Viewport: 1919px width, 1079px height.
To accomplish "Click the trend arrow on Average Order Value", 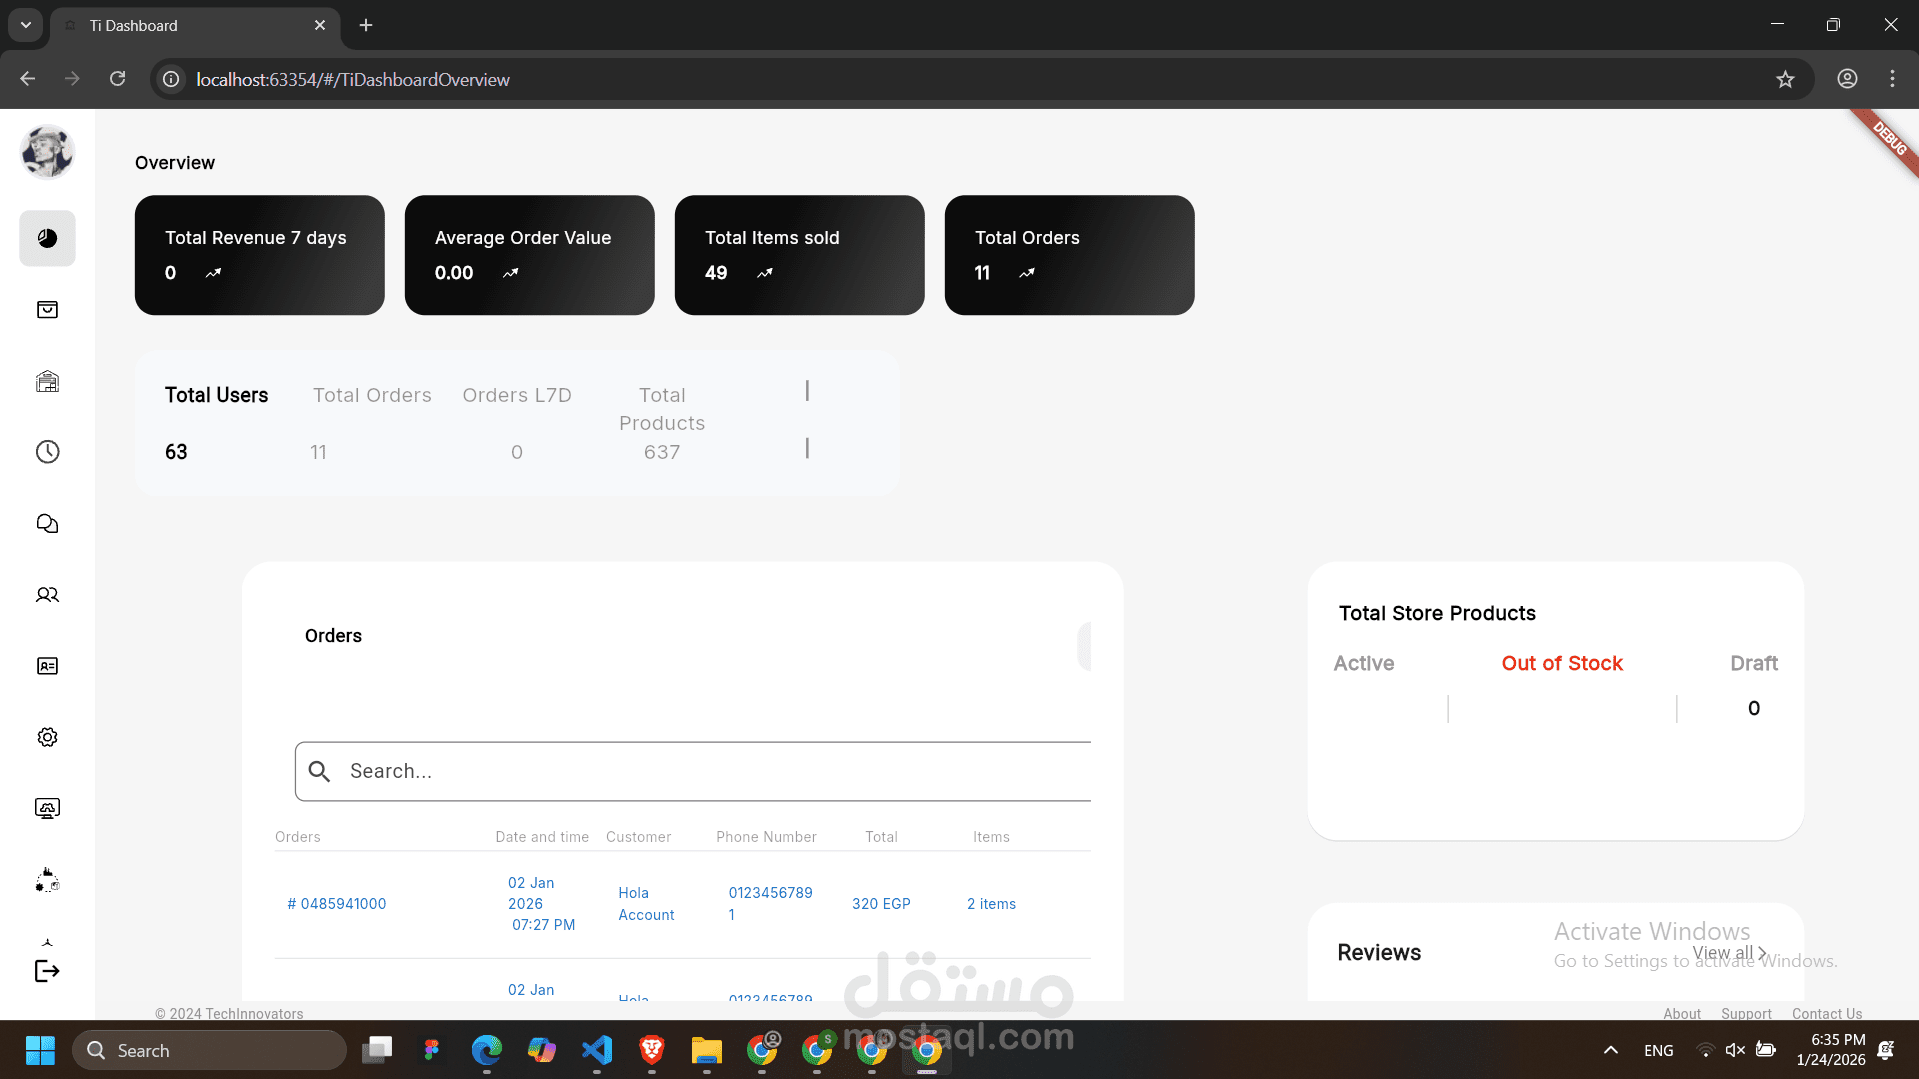I will click(x=510, y=273).
